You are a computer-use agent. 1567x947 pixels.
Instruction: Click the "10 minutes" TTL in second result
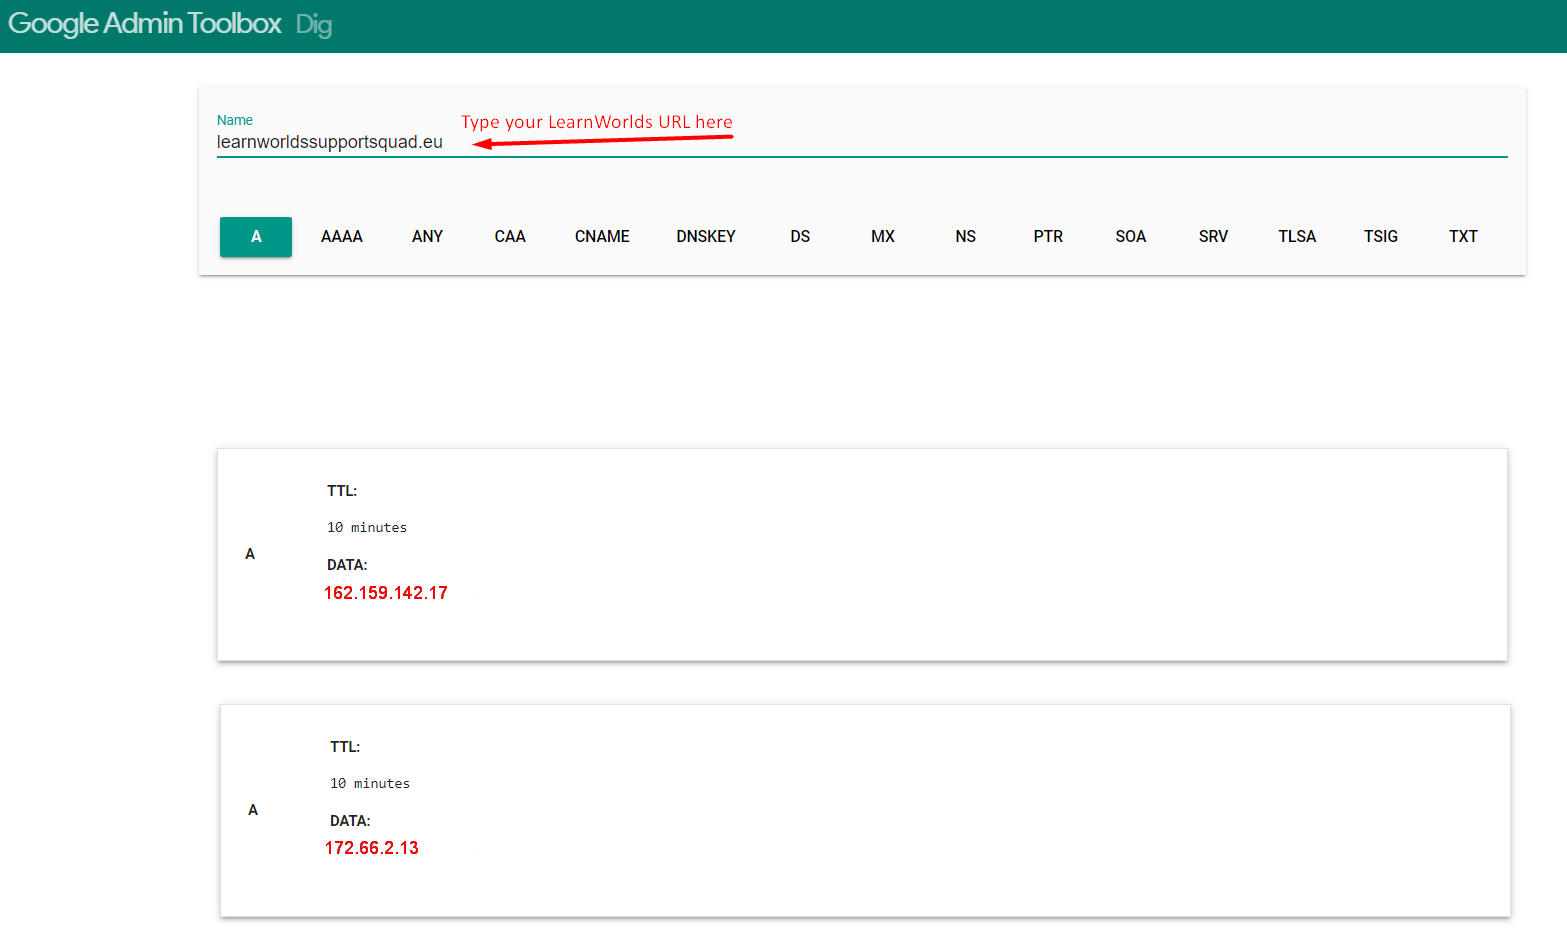coord(370,784)
